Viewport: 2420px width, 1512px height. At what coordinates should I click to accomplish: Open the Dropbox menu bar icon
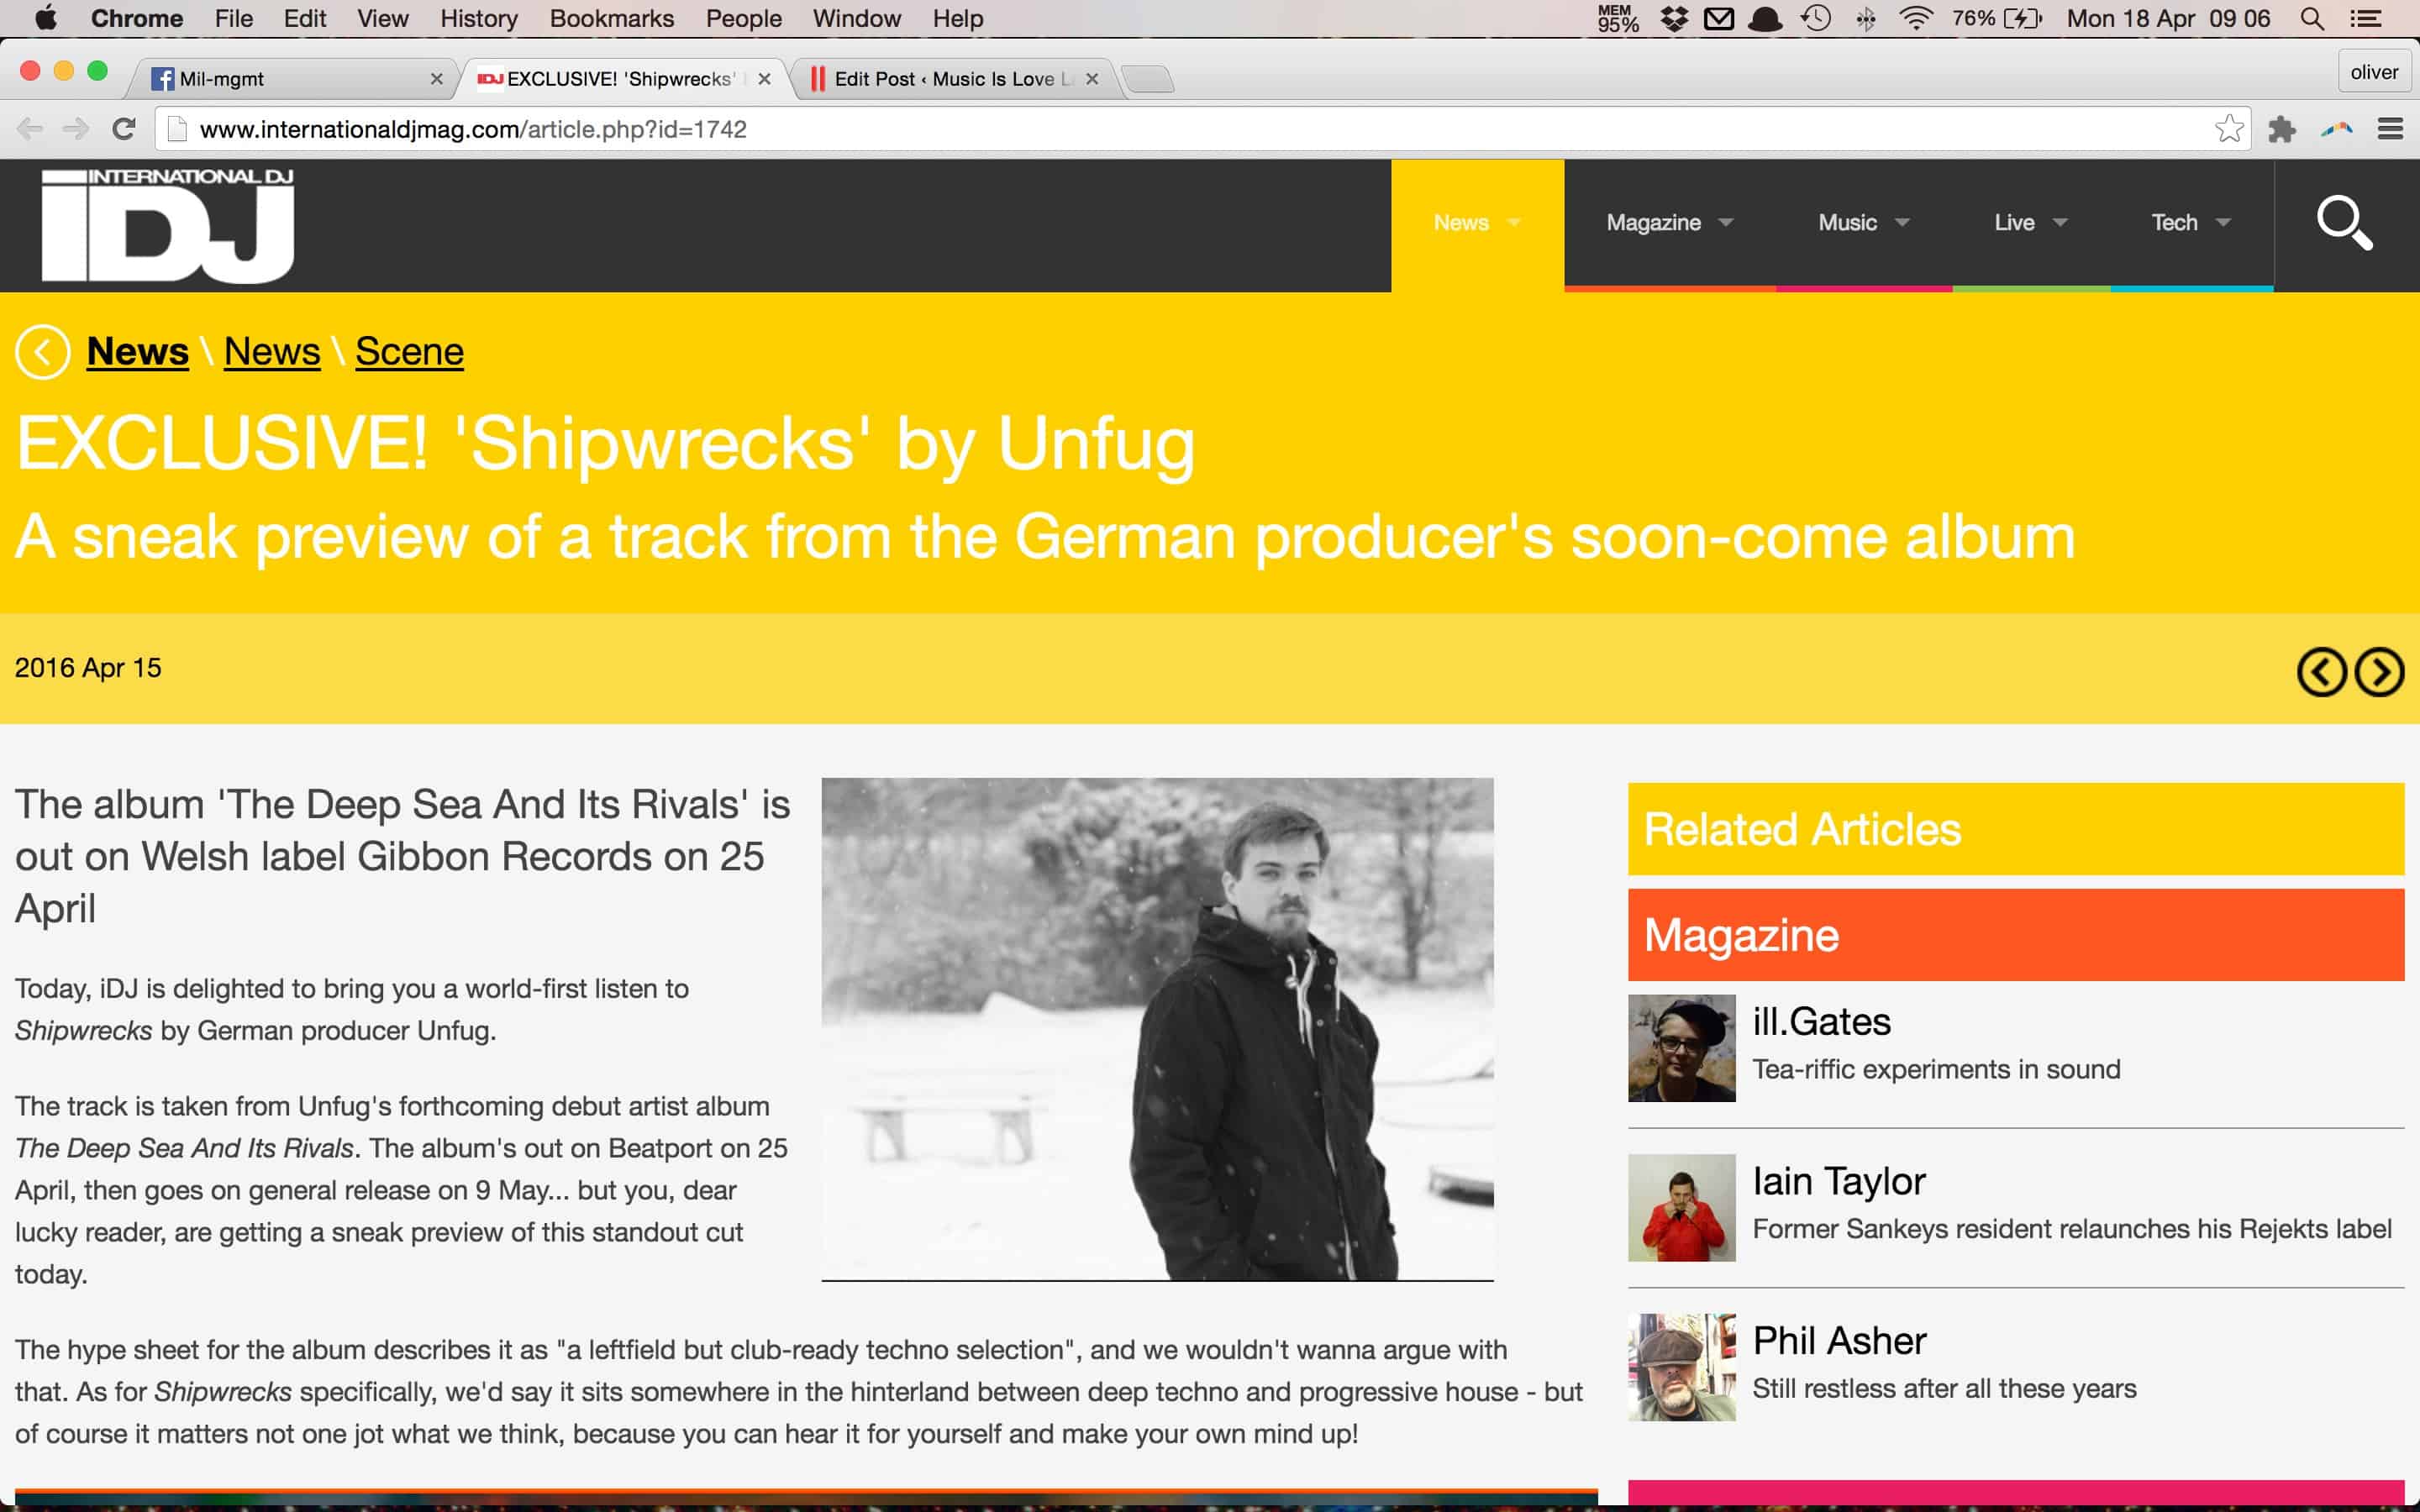(x=1674, y=18)
